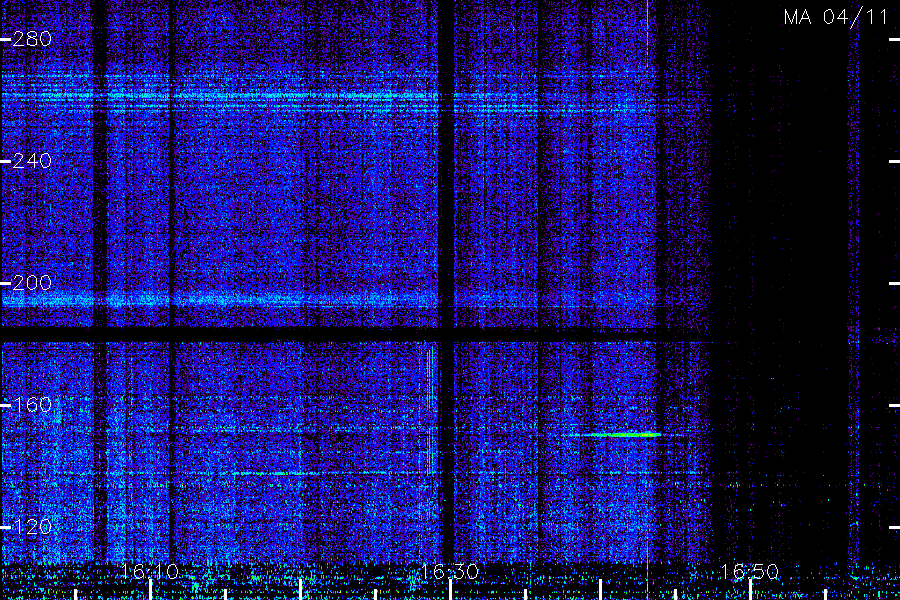The width and height of the screenshot is (900, 600).
Task: Click the time tick mark under 16:50
Action: pos(750,590)
